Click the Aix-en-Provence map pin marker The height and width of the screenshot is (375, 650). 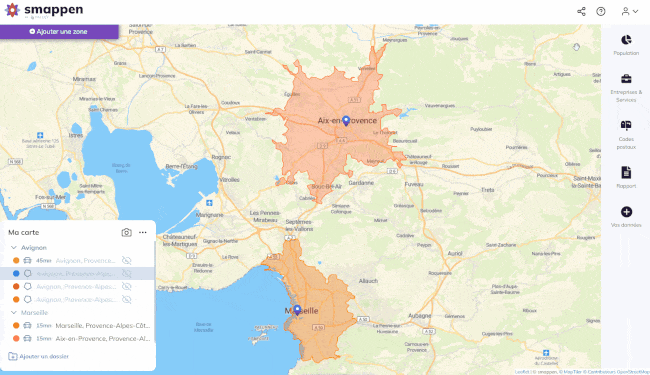pos(346,121)
